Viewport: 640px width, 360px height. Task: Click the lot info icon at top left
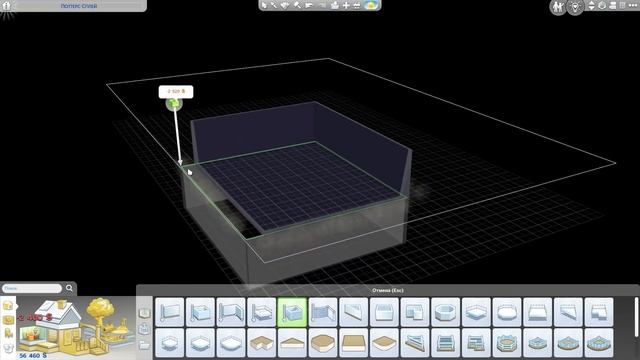pyautogui.click(x=7, y=6)
